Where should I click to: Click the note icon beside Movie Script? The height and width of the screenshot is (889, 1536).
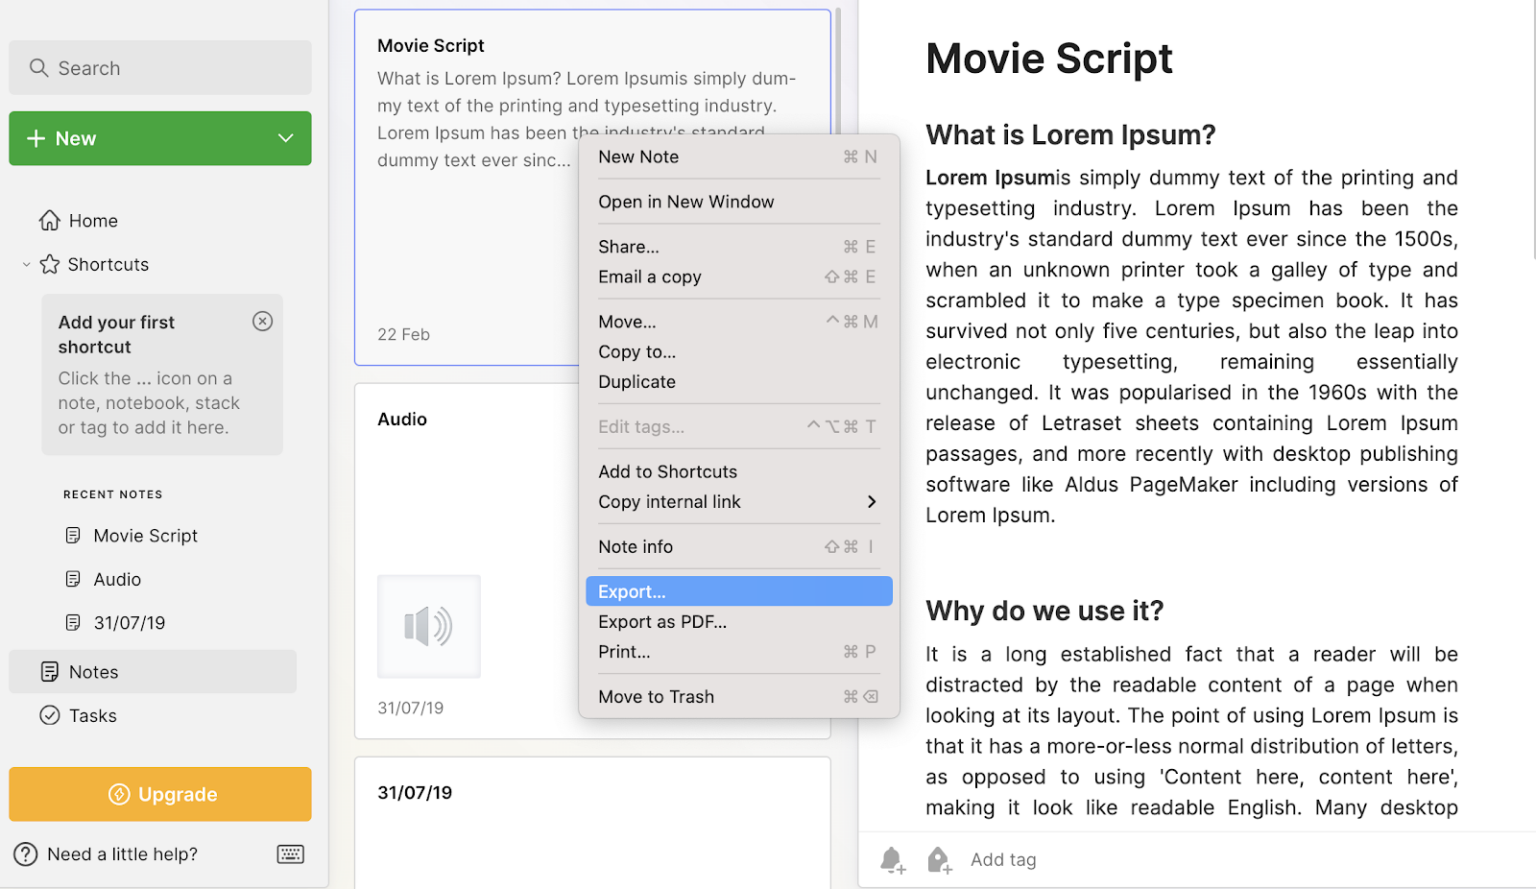[73, 535]
